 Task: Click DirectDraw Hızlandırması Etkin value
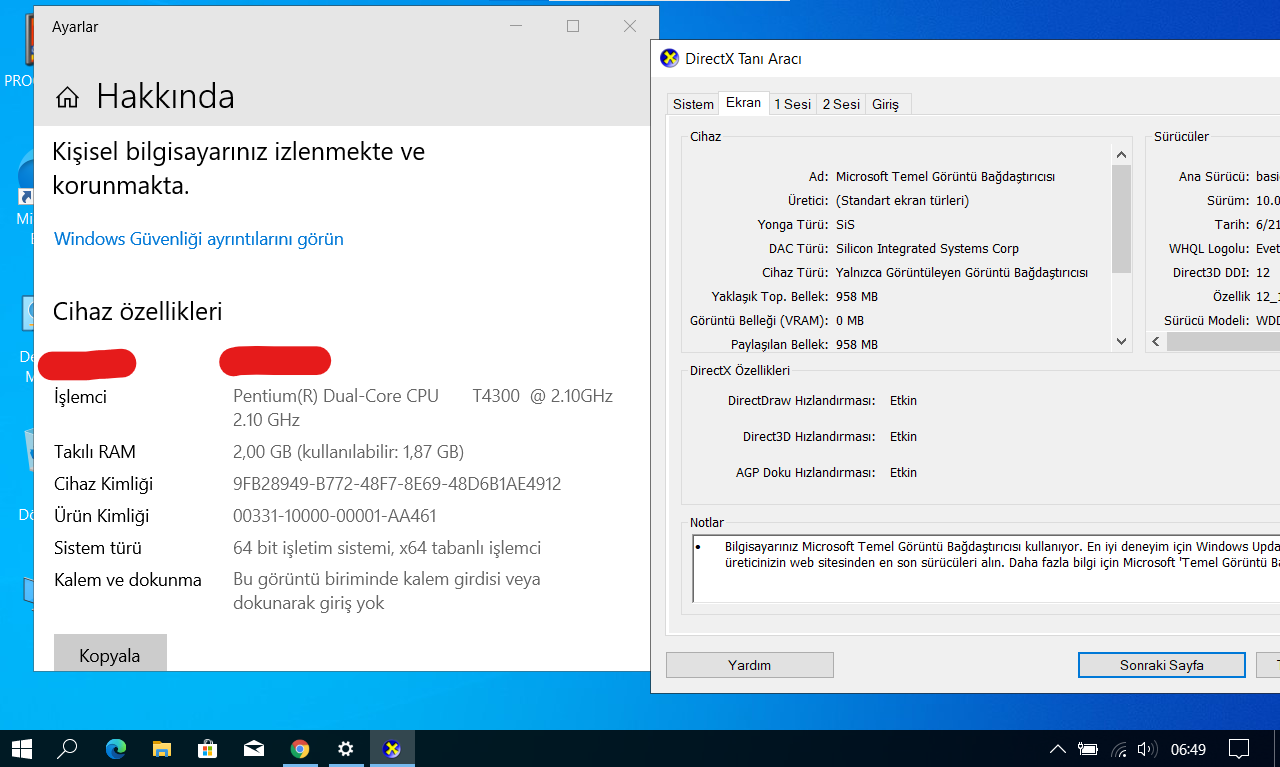[903, 401]
